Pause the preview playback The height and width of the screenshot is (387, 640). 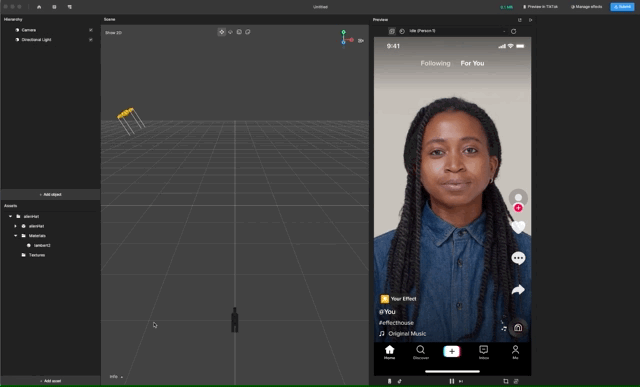click(451, 381)
